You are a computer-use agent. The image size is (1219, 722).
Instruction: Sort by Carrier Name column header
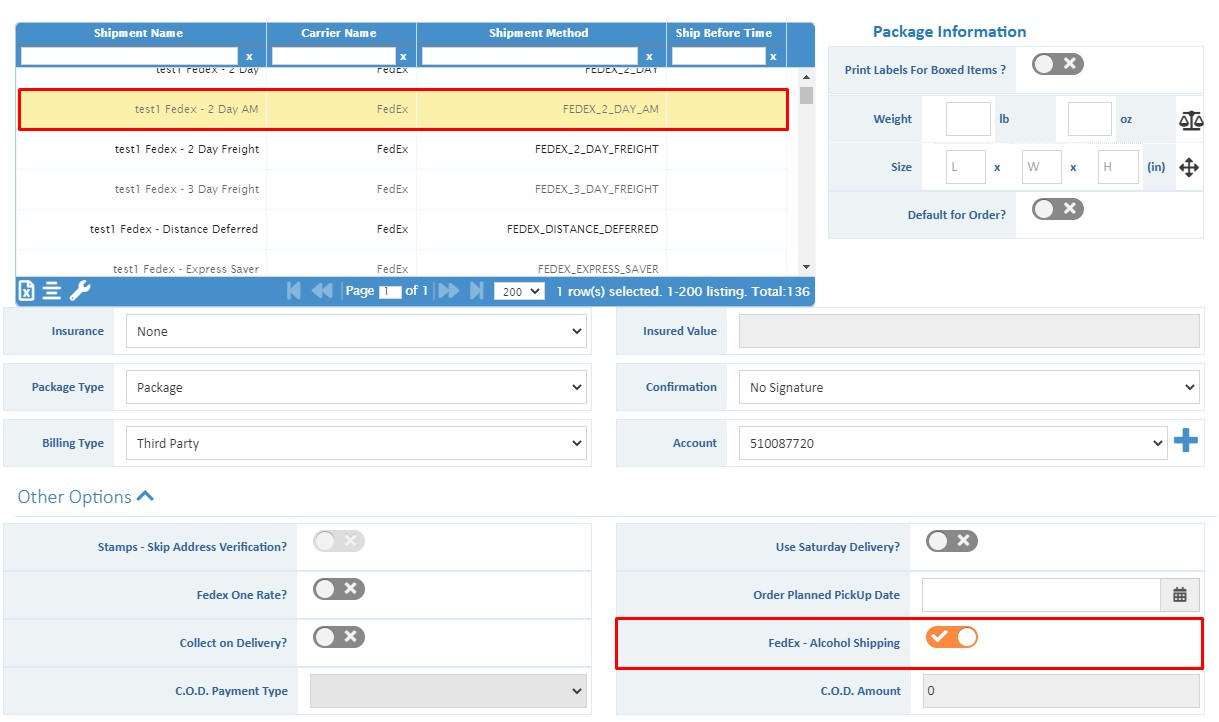(339, 33)
